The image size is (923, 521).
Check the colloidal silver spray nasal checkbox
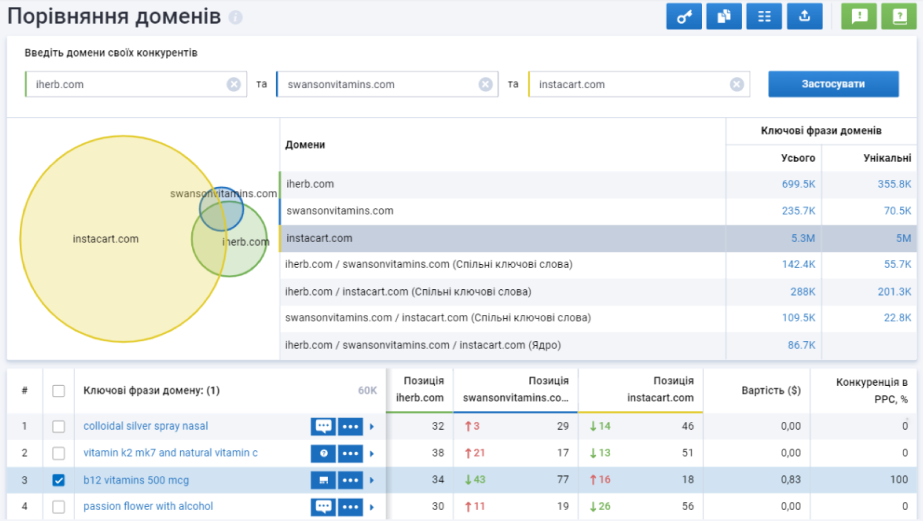(x=58, y=426)
